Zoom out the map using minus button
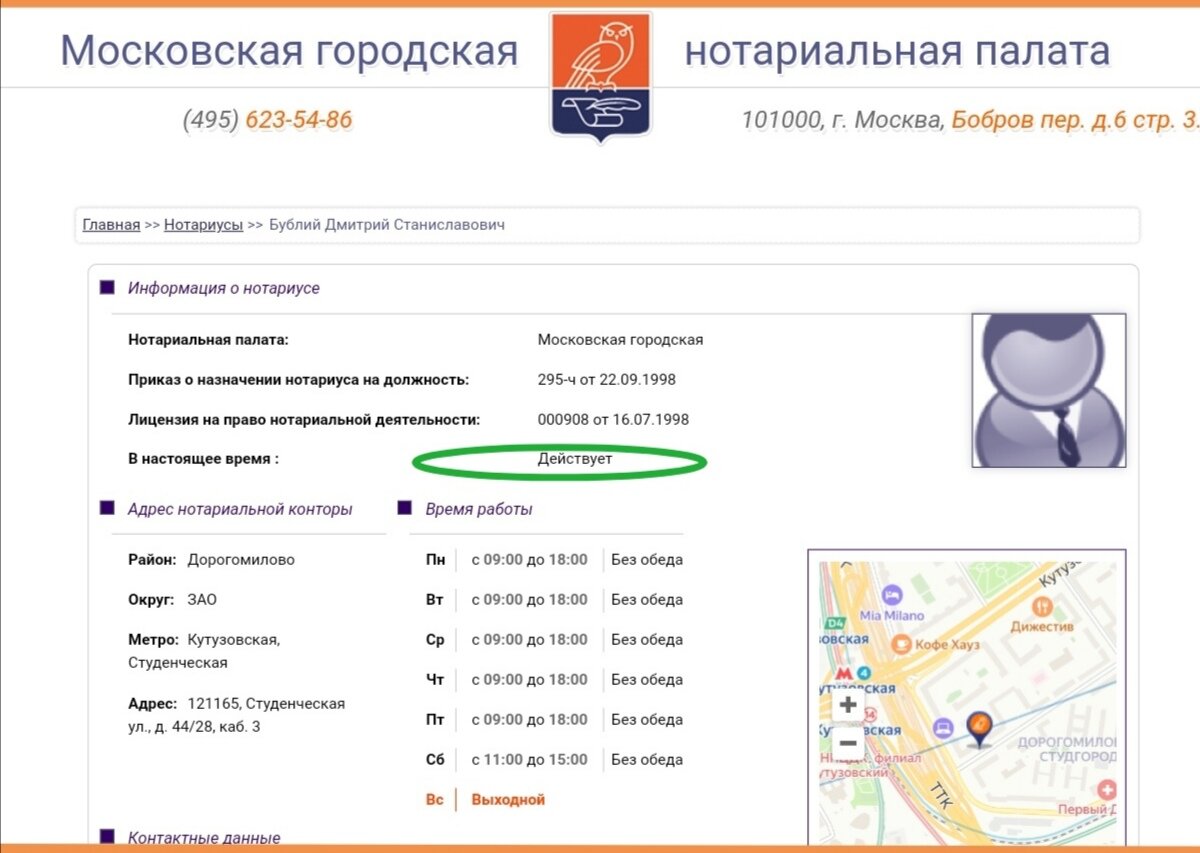The width and height of the screenshot is (1200, 853). pyautogui.click(x=847, y=743)
